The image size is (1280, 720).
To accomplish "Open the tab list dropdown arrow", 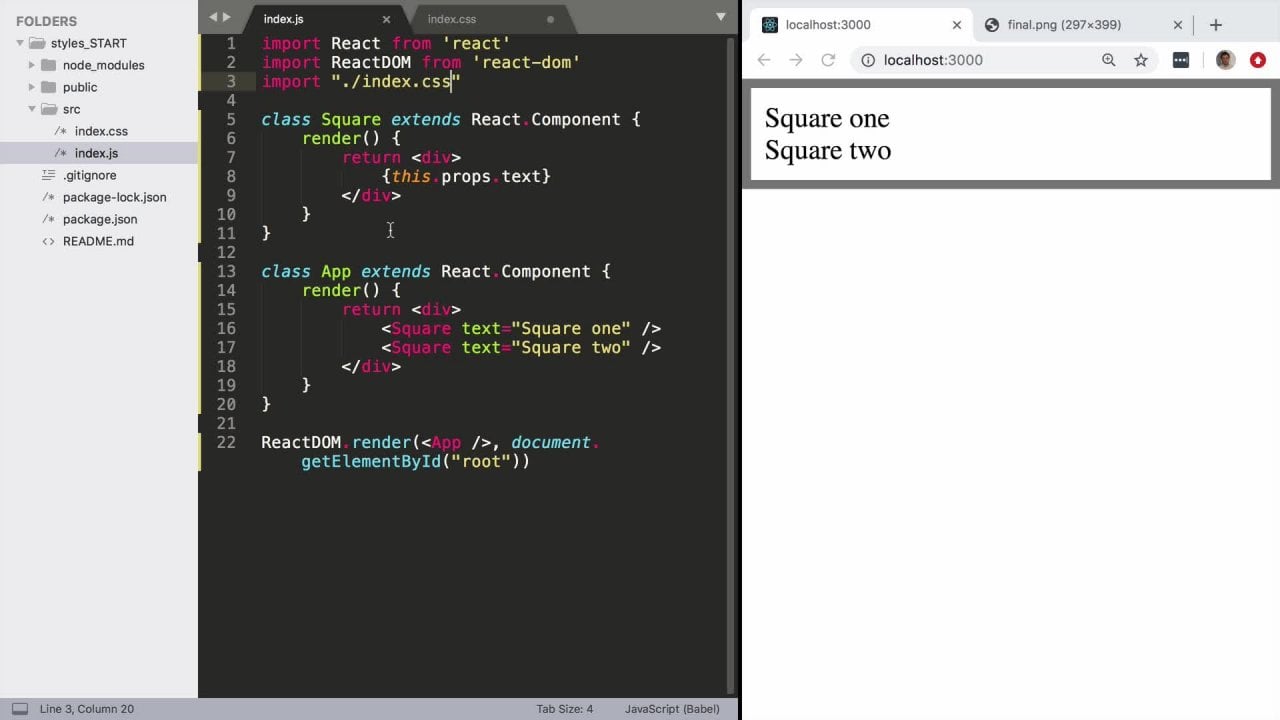I will pyautogui.click(x=720, y=17).
